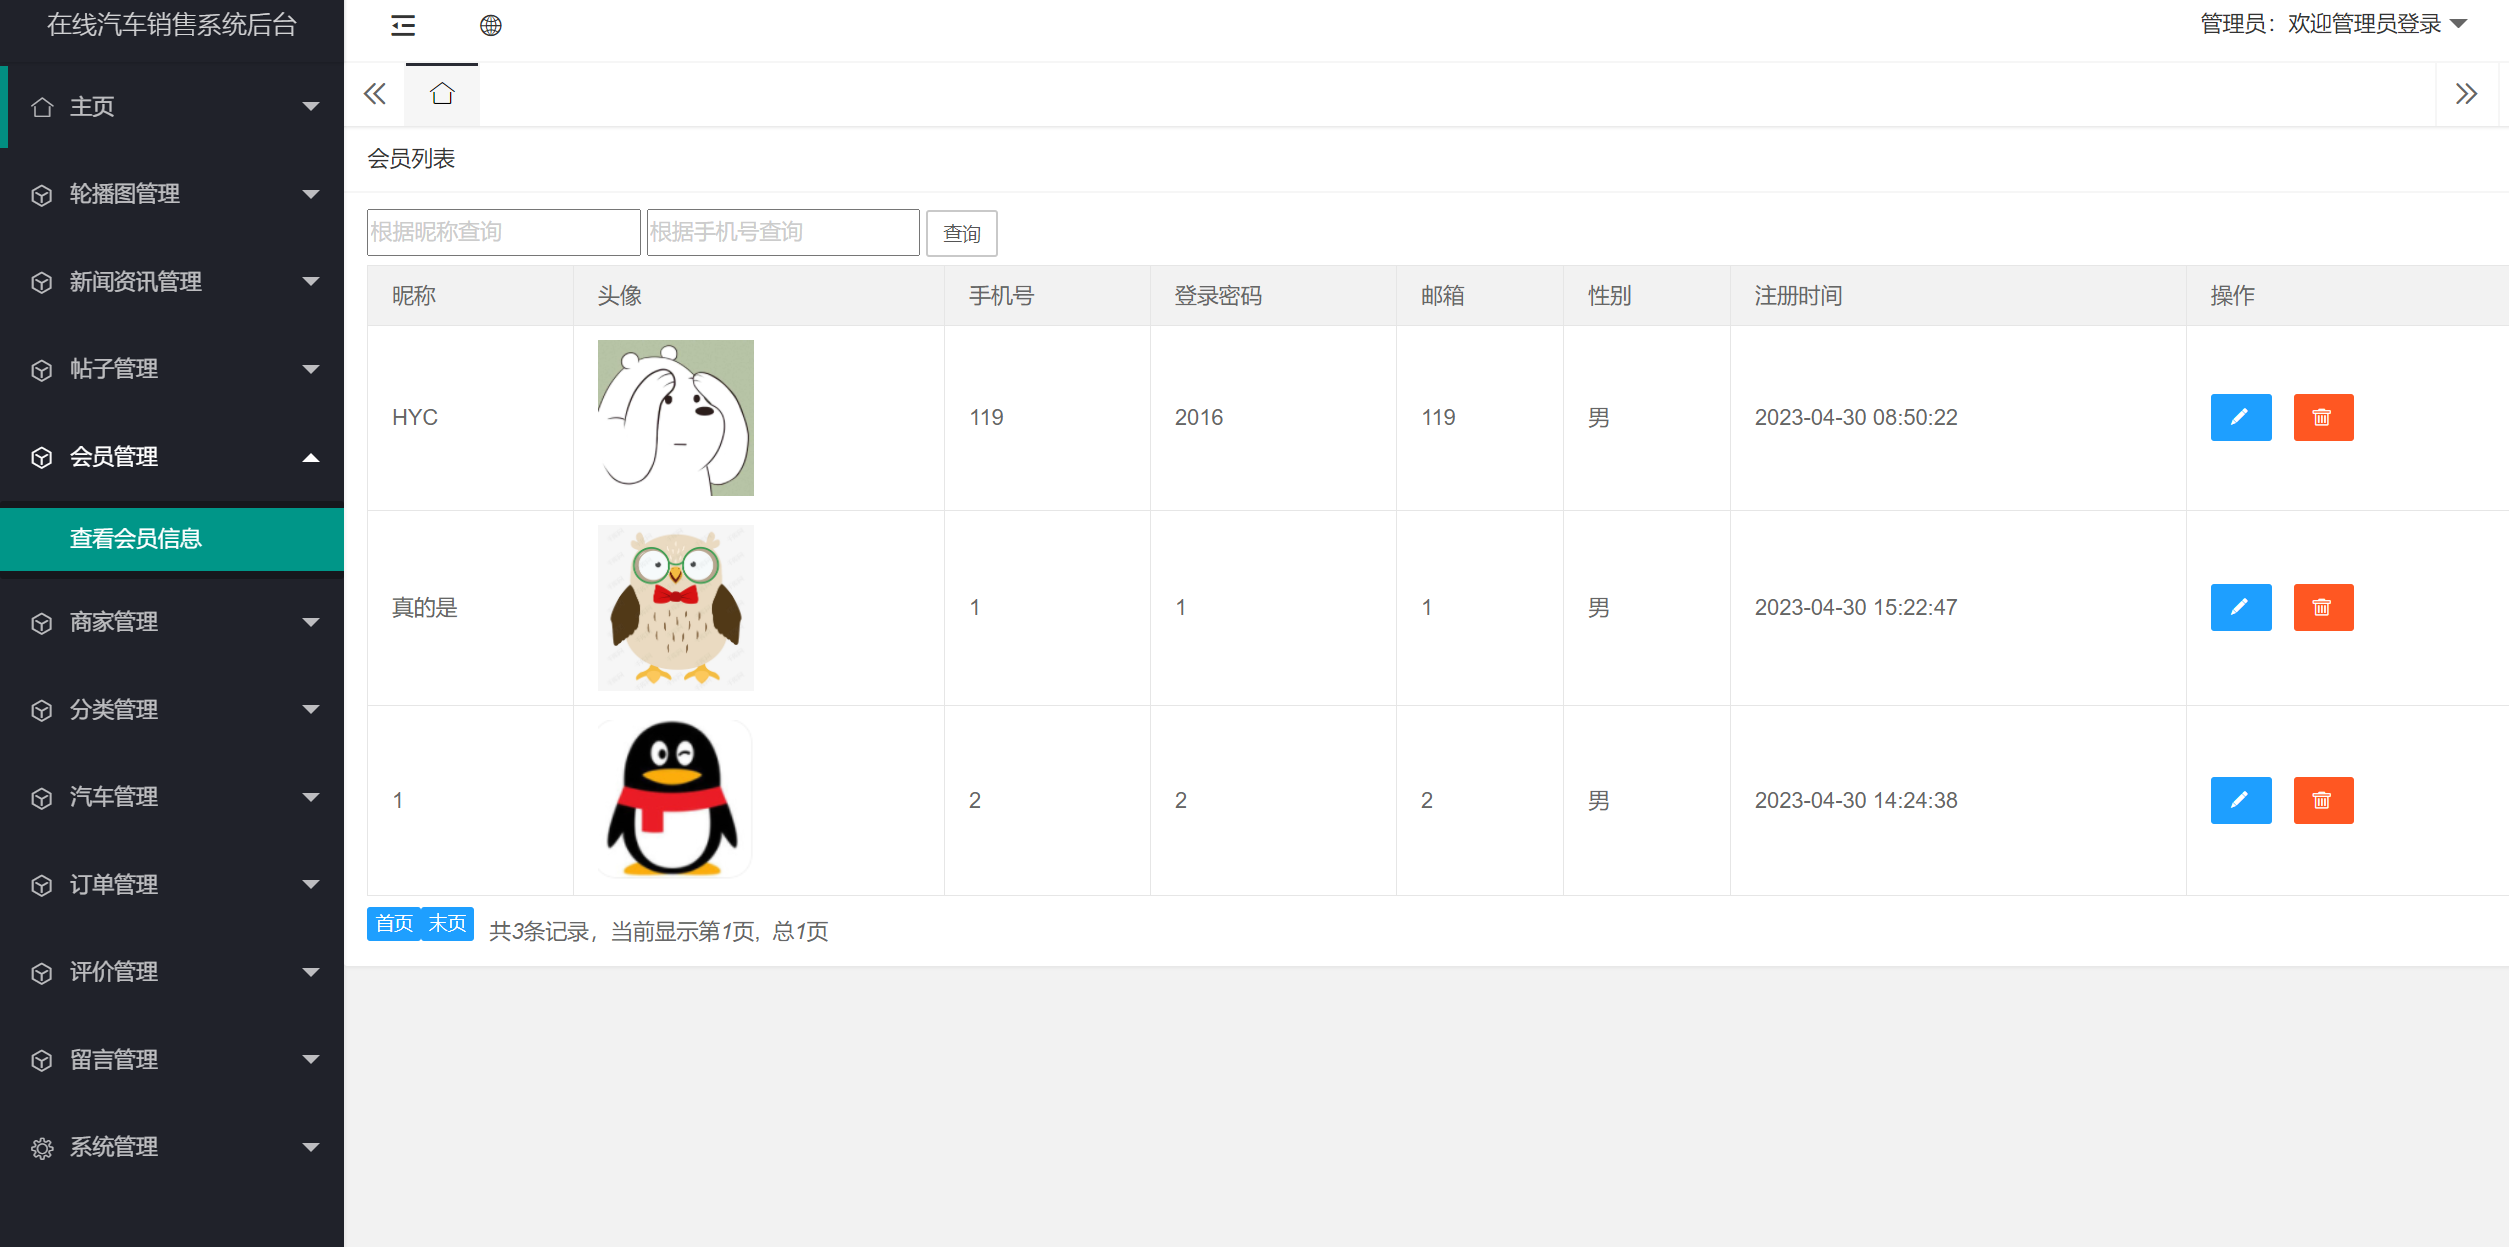Collapse the 会员管理 sidebar menu
2509x1247 pixels.
tap(172, 457)
